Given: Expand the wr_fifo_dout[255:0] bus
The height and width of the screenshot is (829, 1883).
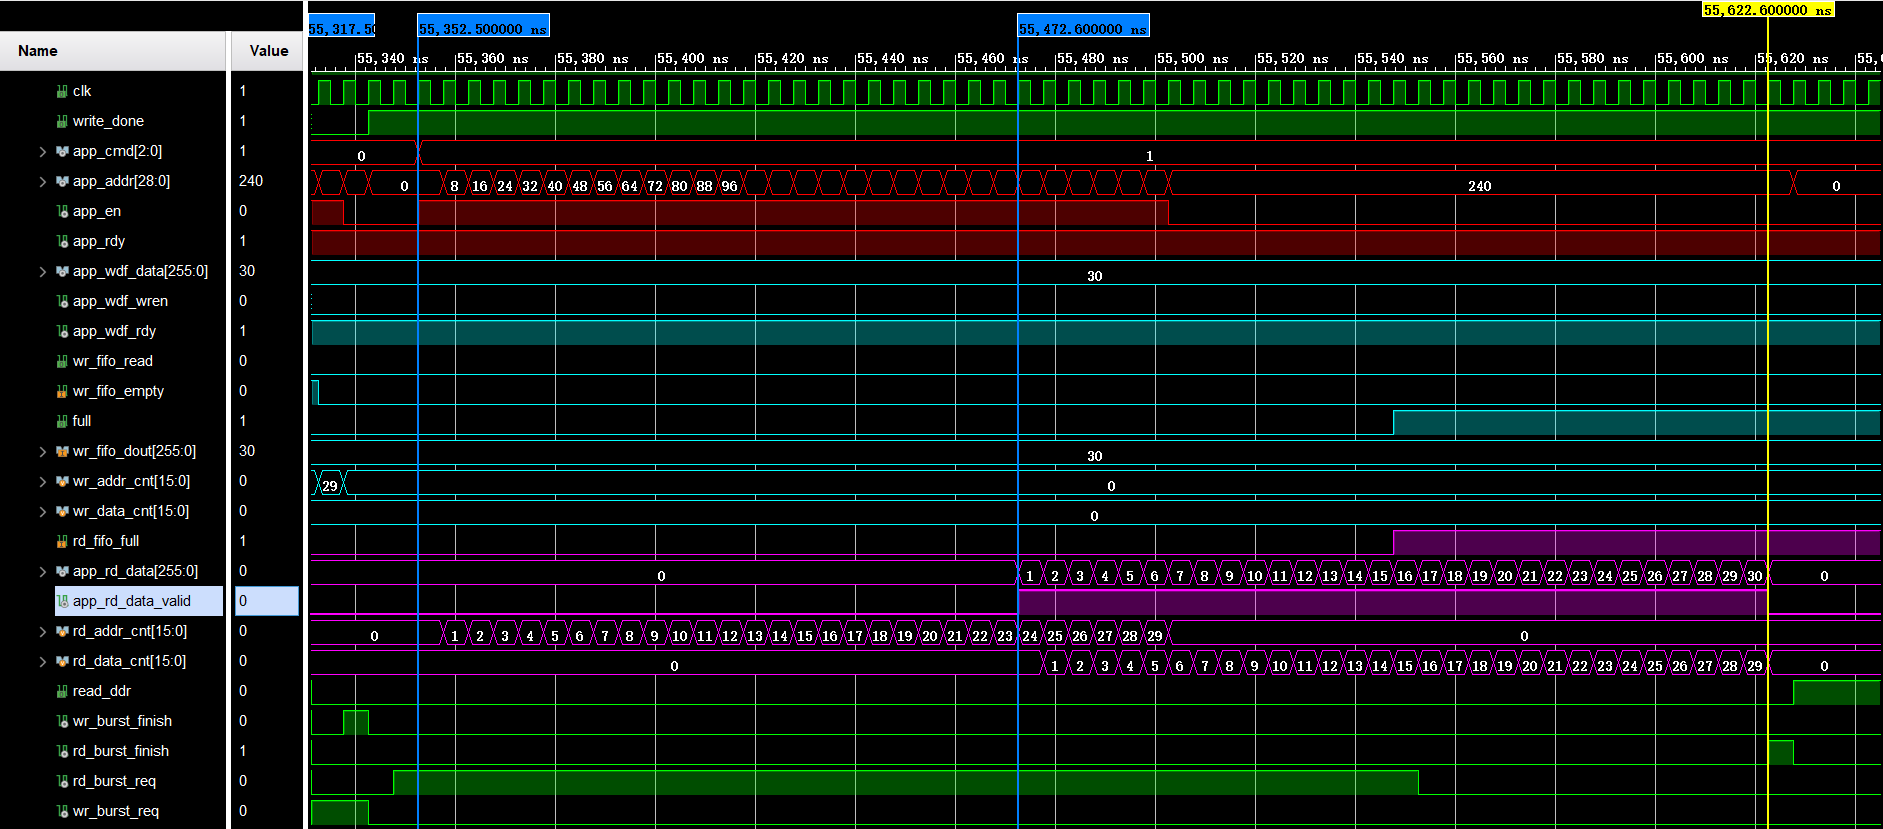Looking at the screenshot, I should [43, 452].
